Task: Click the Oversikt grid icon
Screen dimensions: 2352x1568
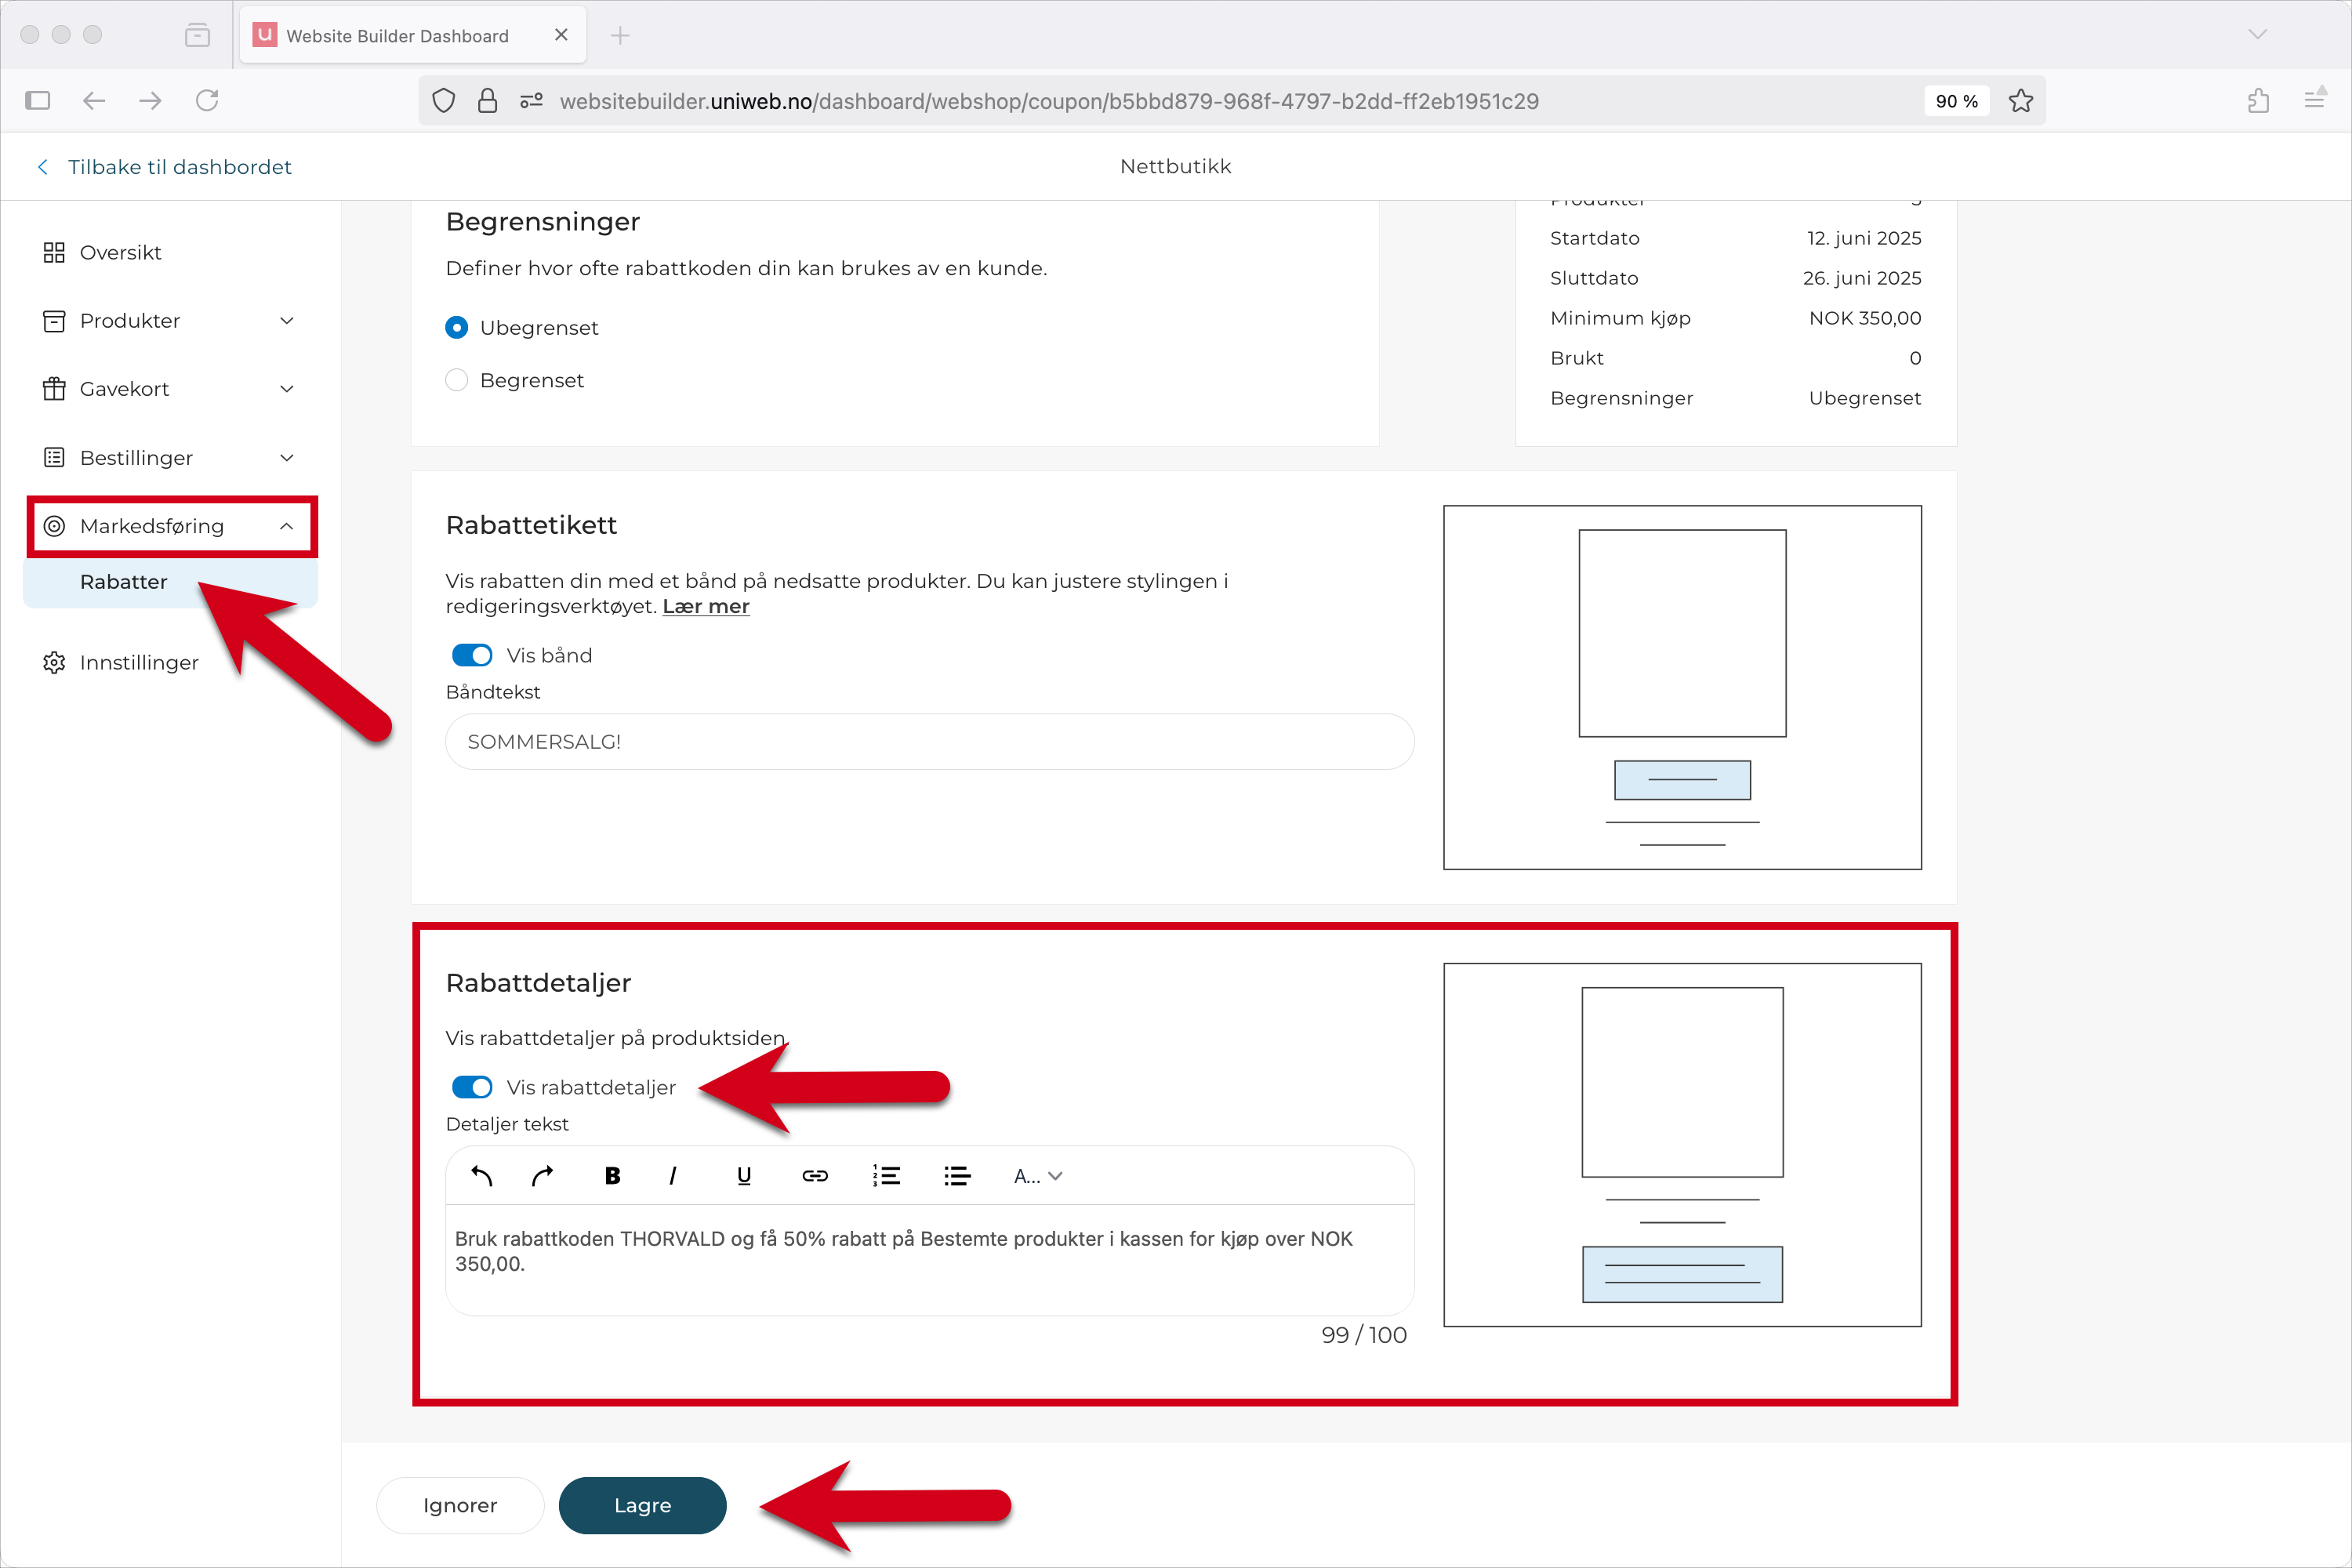Action: pos(54,252)
